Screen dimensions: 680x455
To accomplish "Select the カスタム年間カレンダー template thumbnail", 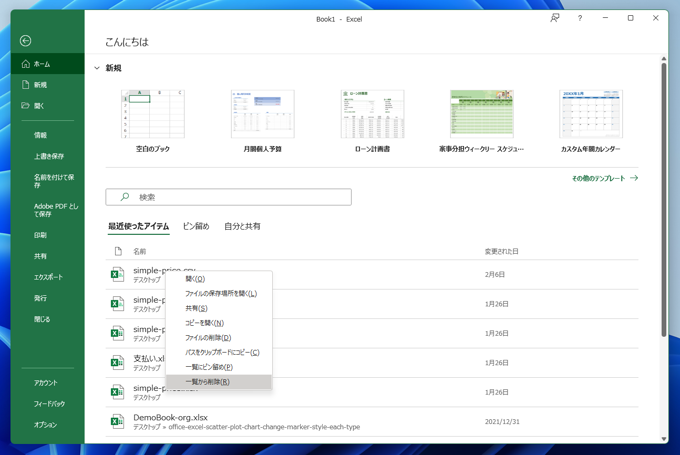I will [591, 114].
